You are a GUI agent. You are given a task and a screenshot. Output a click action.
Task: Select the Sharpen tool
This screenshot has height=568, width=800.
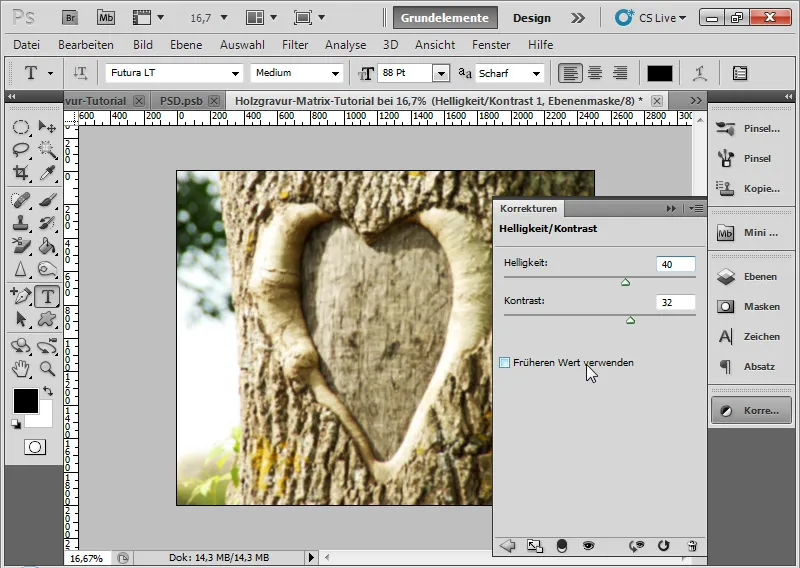[x=20, y=269]
